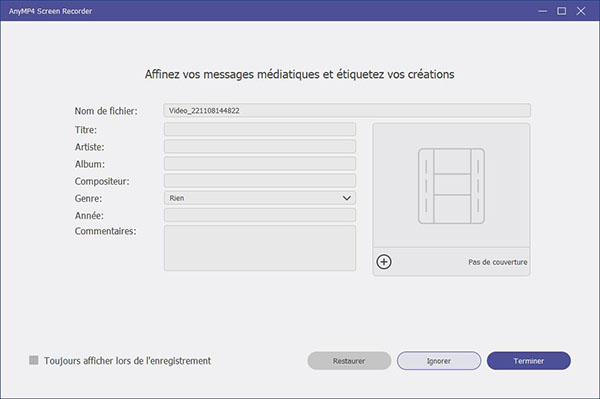Click the film strip cover placeholder

452,186
